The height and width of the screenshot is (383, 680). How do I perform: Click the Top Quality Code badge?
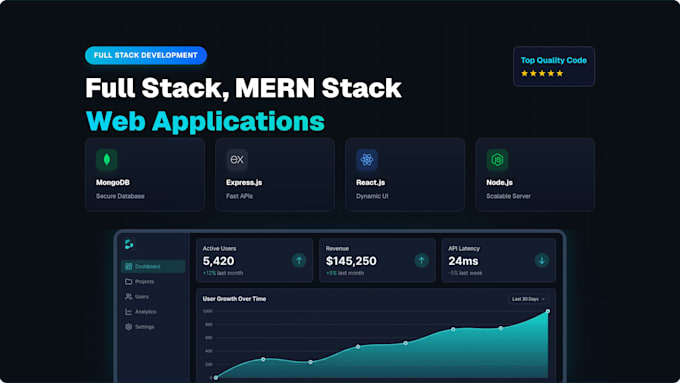[x=554, y=66]
